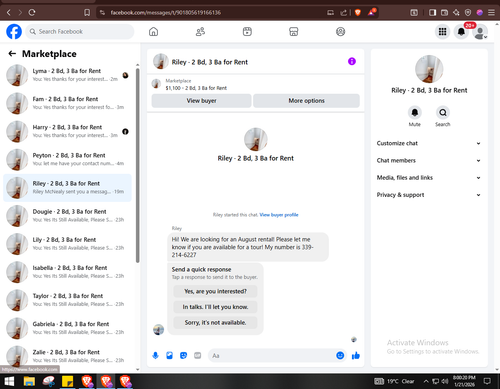The width and height of the screenshot is (500, 389).
Task: Expand Privacy & support section
Action: tap(429, 195)
